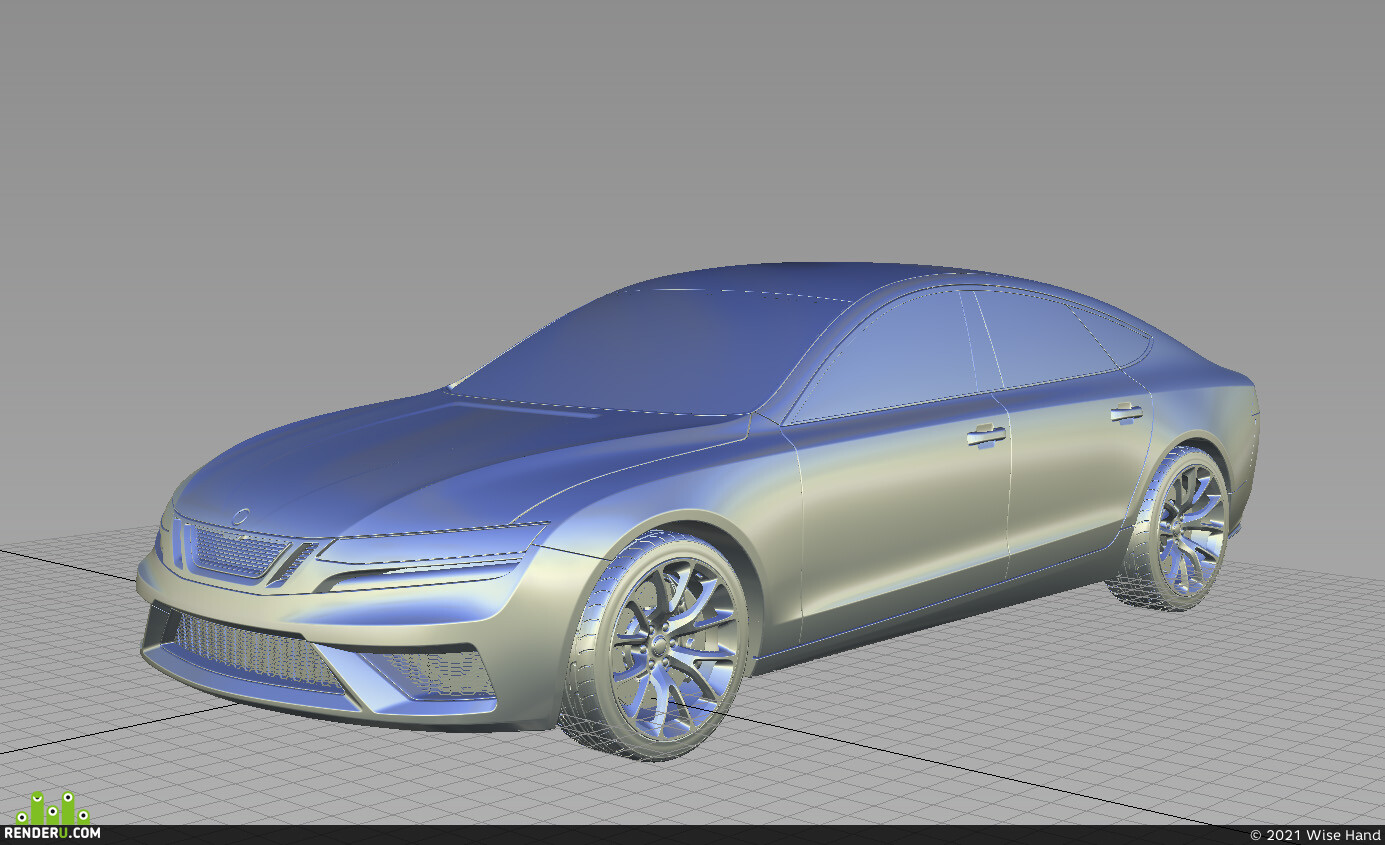Click the small rear quarter window
Screen dimensions: 1385x845
click(x=1116, y=337)
